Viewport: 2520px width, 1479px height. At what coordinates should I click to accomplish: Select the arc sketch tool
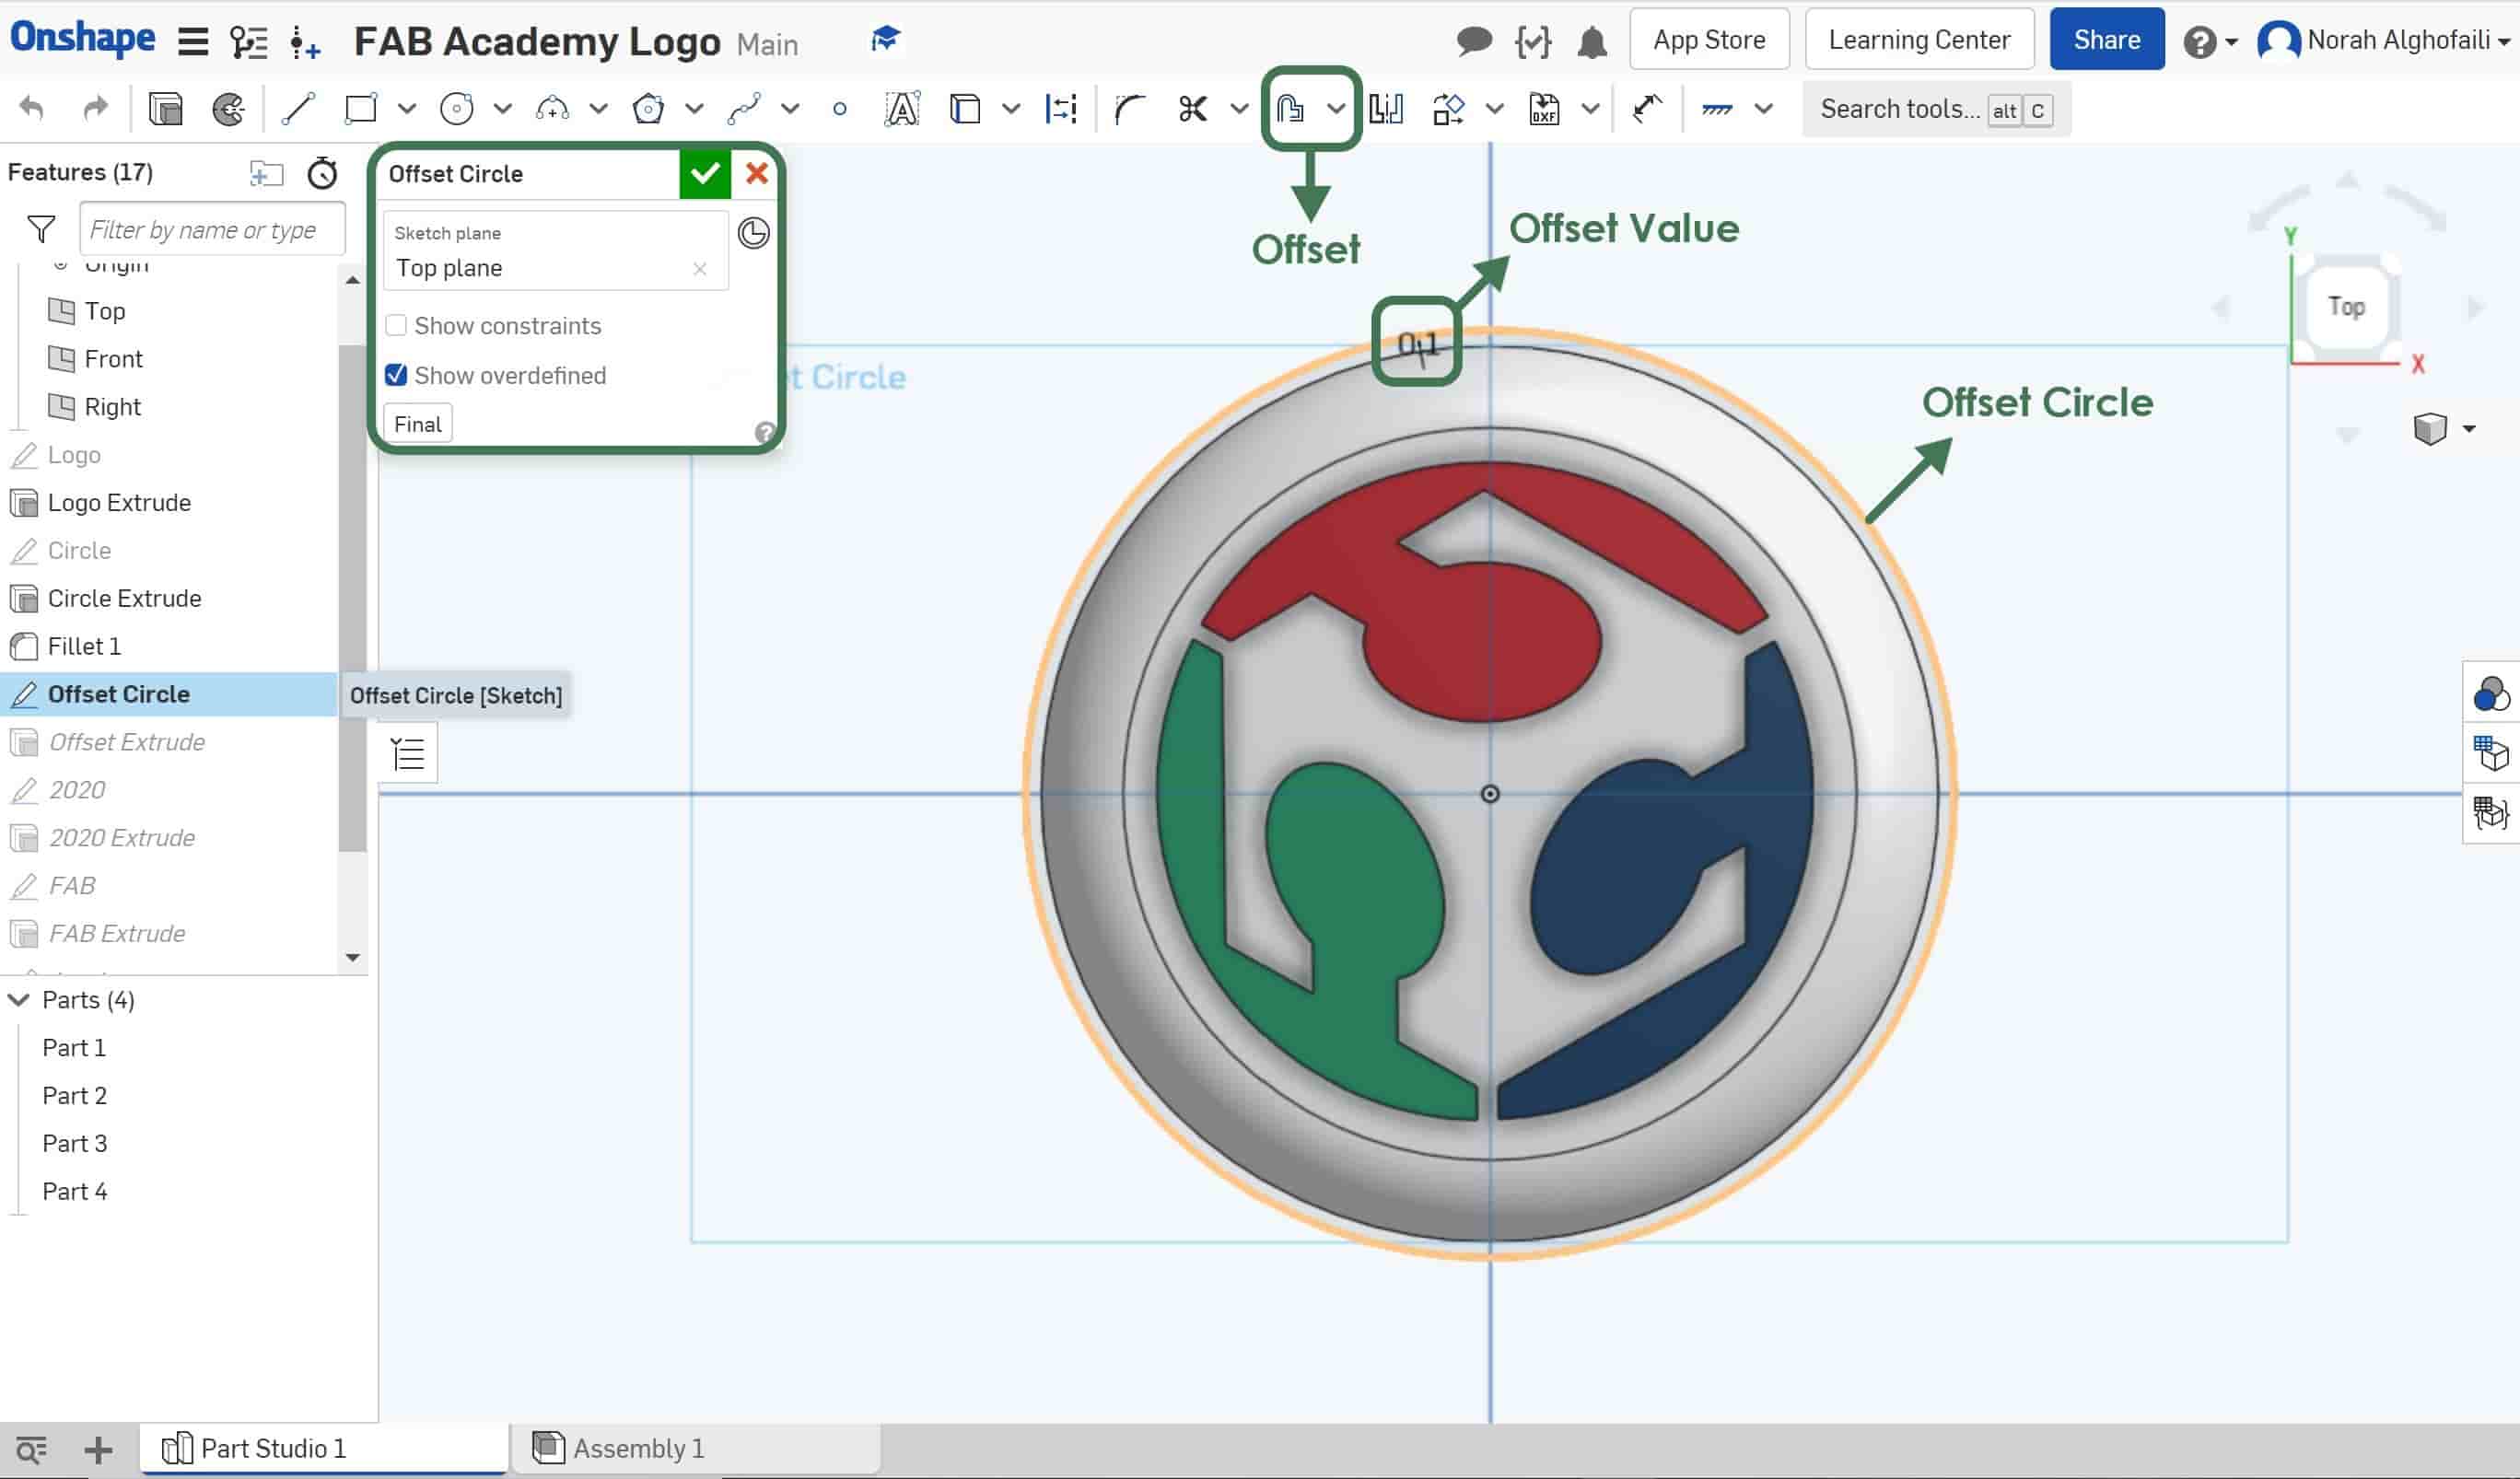click(x=552, y=108)
